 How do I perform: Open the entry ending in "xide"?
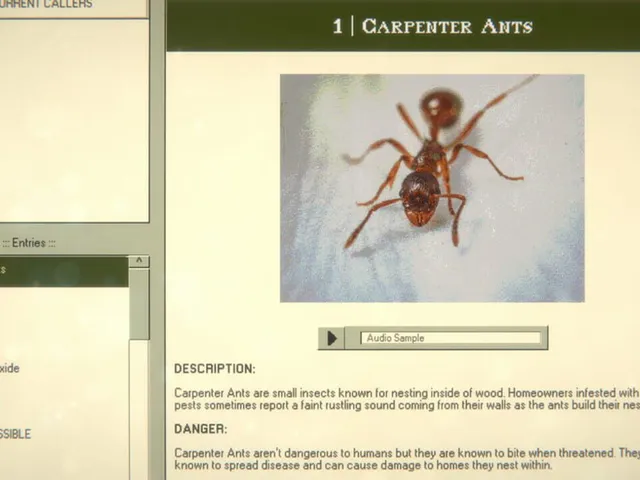(9, 368)
